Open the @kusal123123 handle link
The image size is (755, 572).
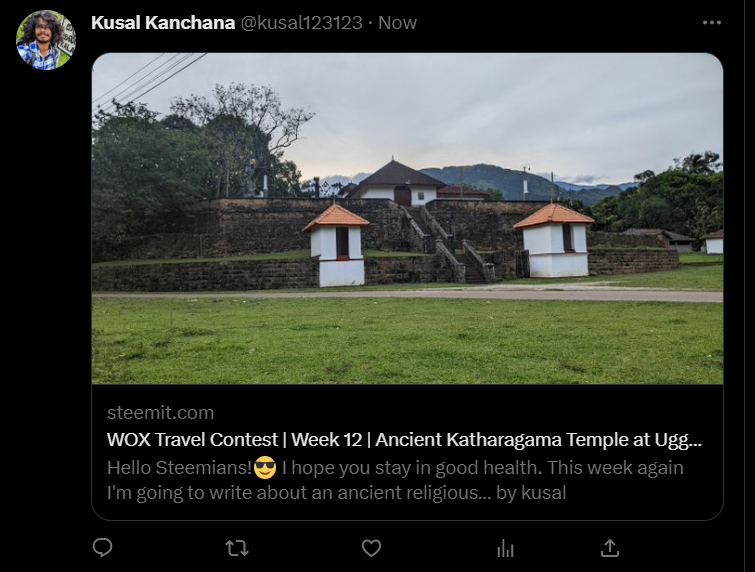tap(301, 23)
